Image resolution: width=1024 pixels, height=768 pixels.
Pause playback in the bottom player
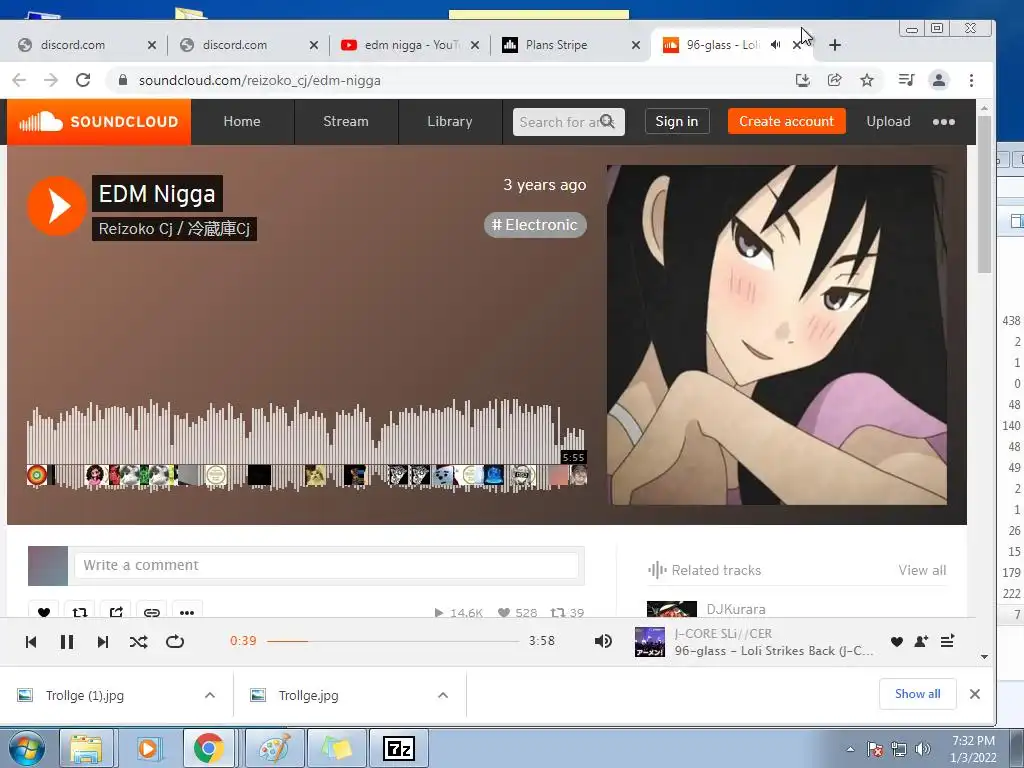[x=67, y=642]
